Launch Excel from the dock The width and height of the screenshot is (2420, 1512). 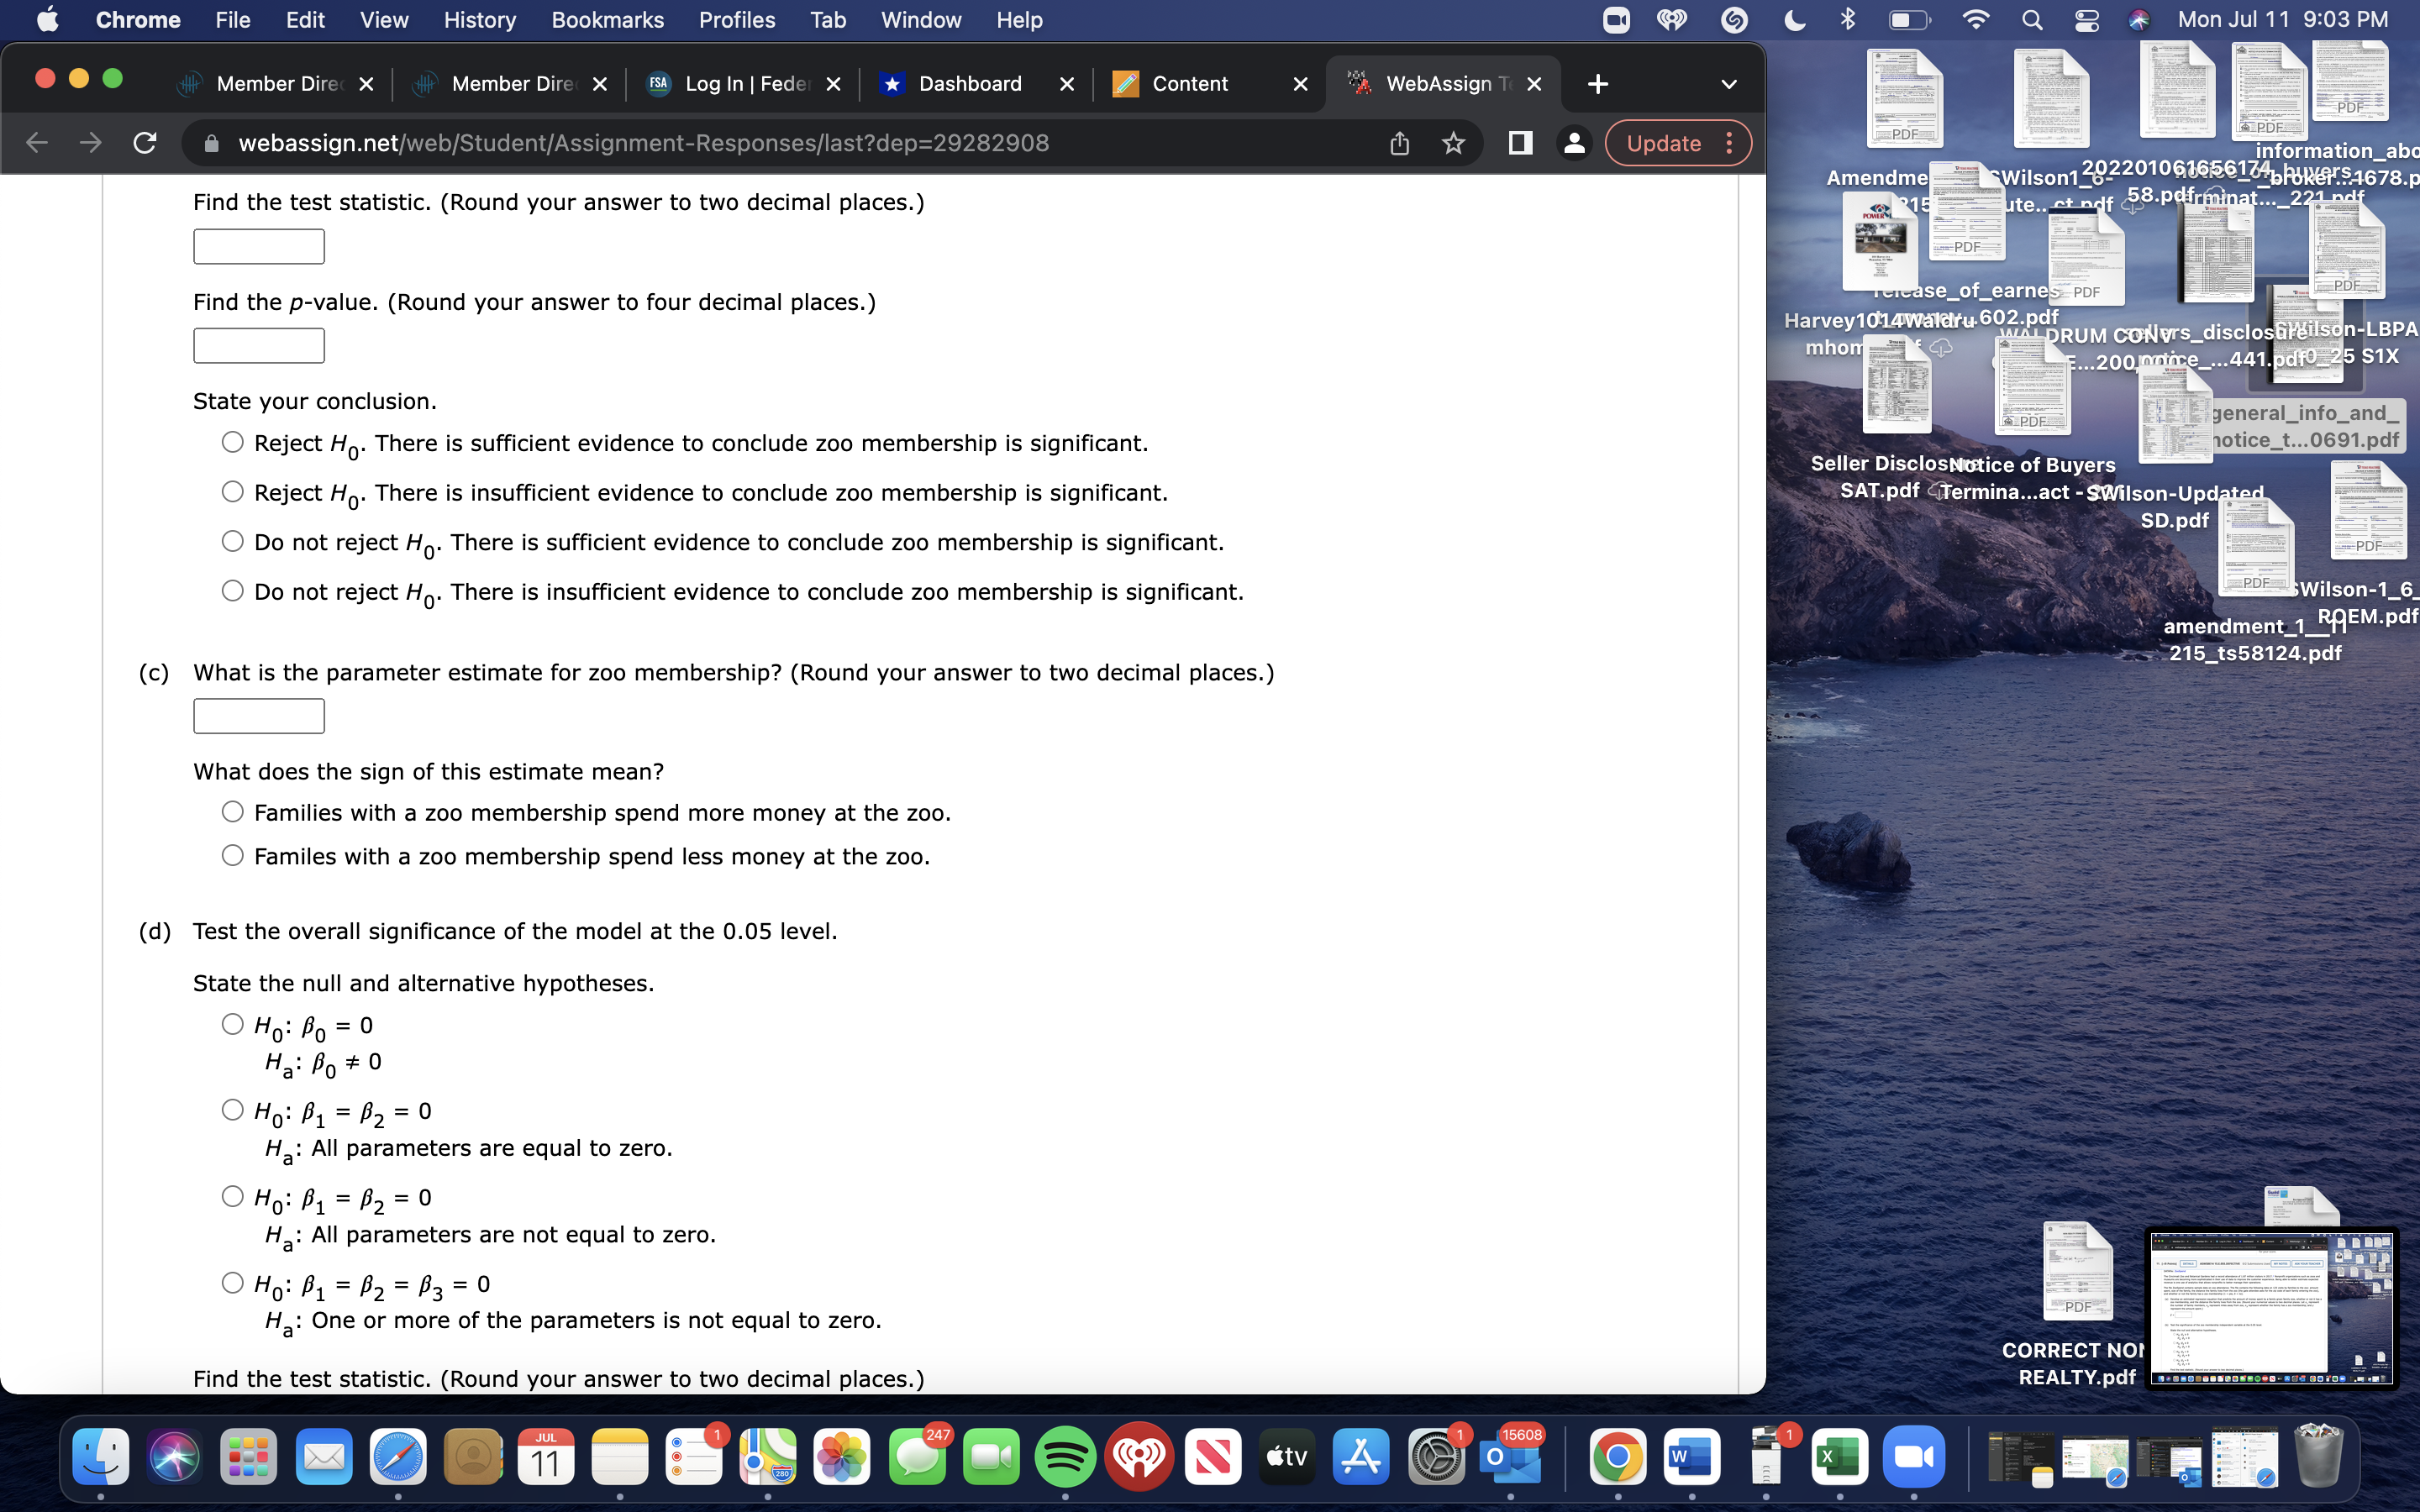click(x=1839, y=1457)
